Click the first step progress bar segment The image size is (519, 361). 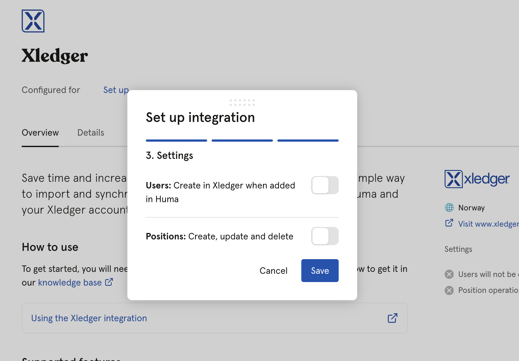[176, 140]
